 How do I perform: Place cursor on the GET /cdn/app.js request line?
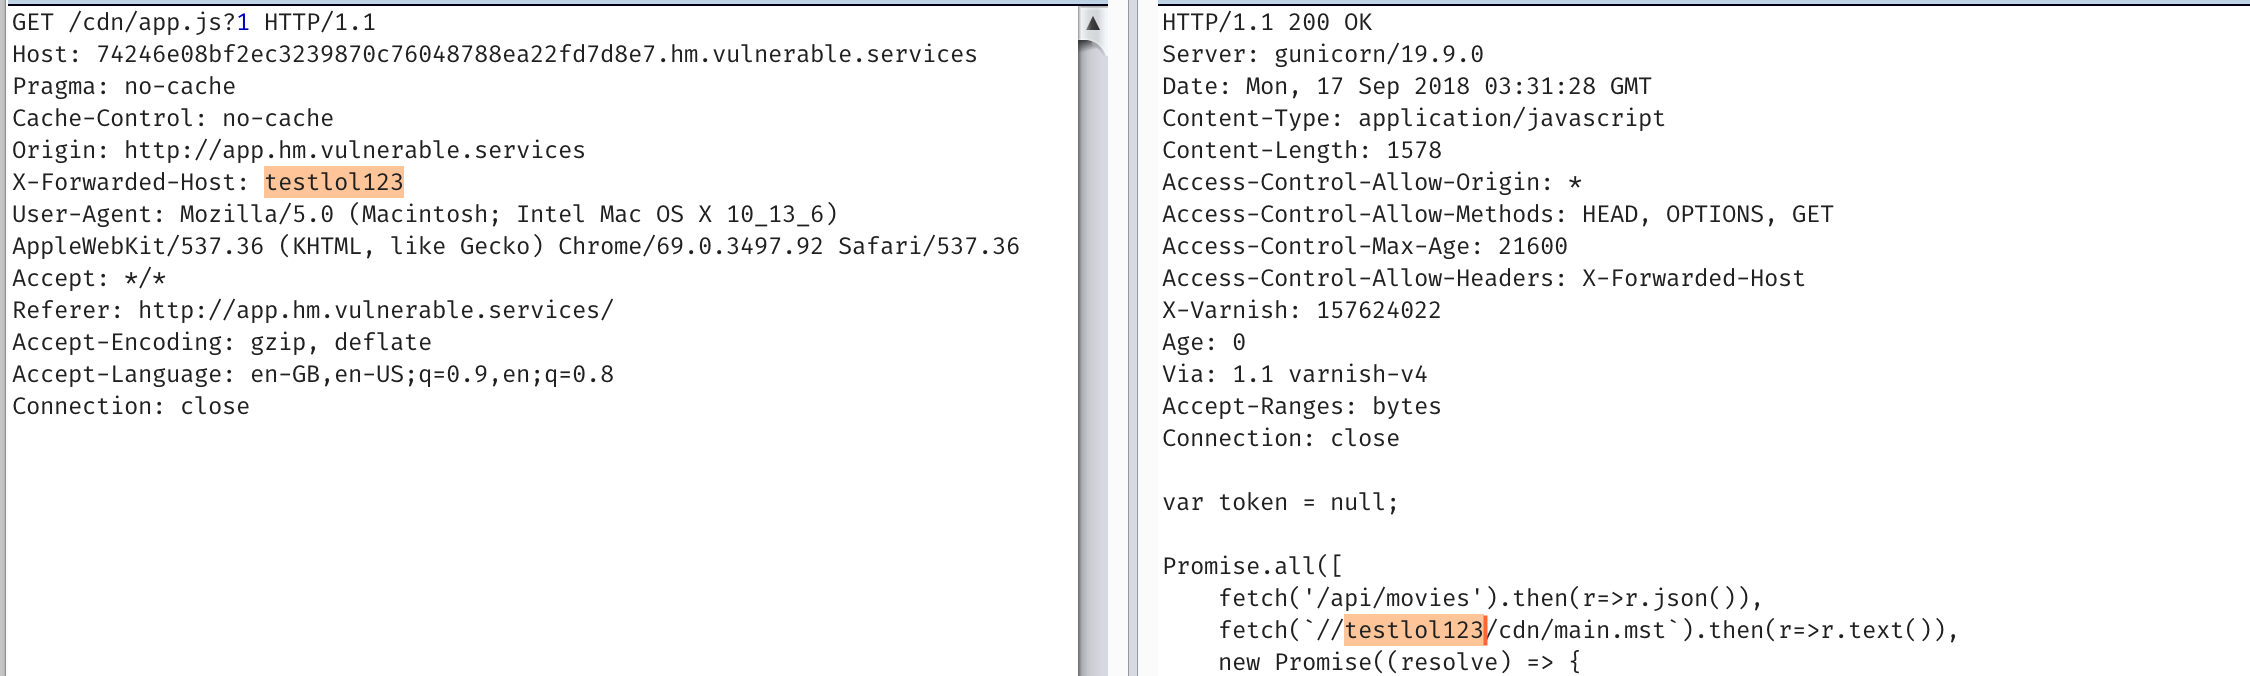[193, 22]
